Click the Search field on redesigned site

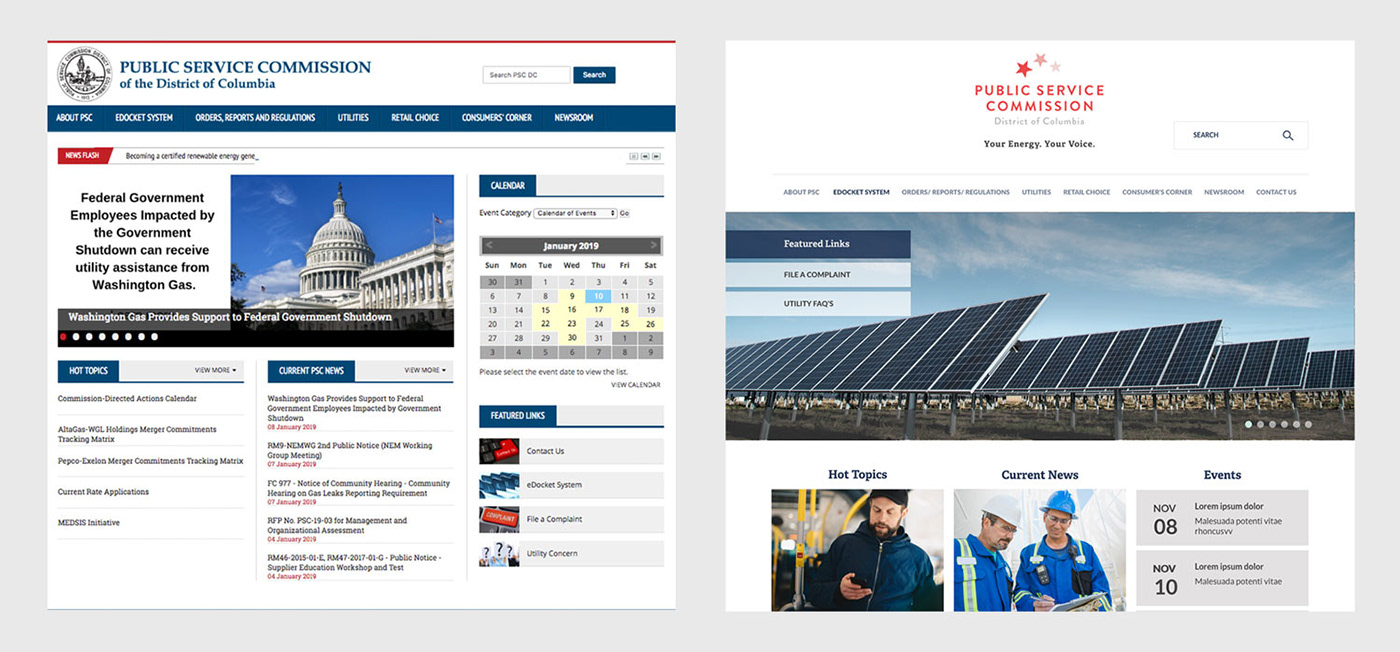(1241, 135)
